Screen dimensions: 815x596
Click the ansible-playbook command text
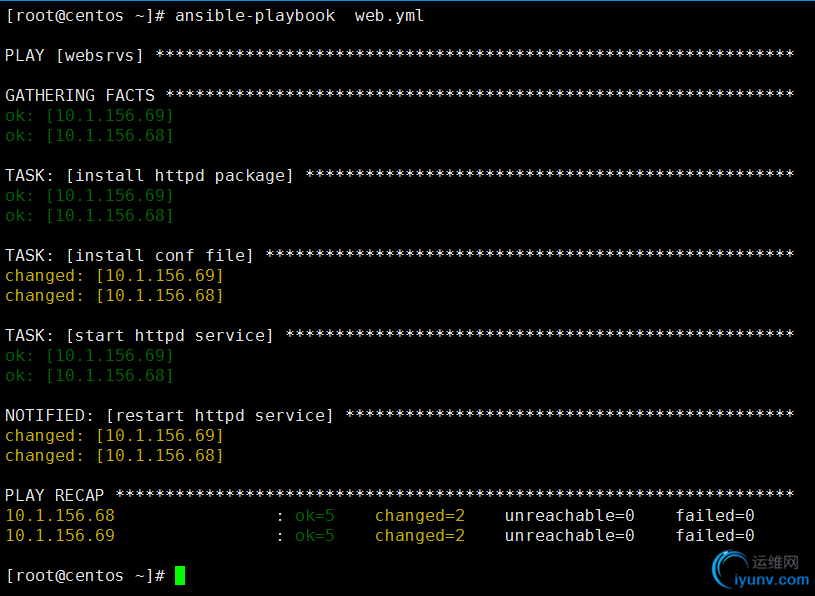click(x=255, y=16)
